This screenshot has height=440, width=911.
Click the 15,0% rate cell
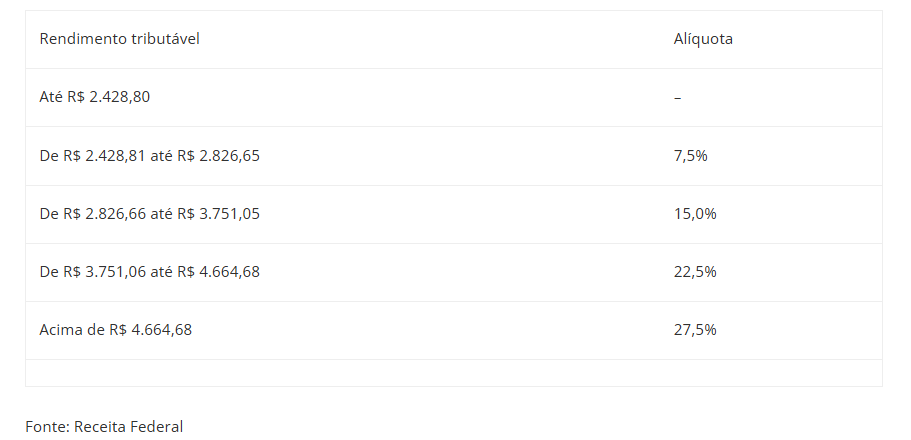tap(695, 213)
